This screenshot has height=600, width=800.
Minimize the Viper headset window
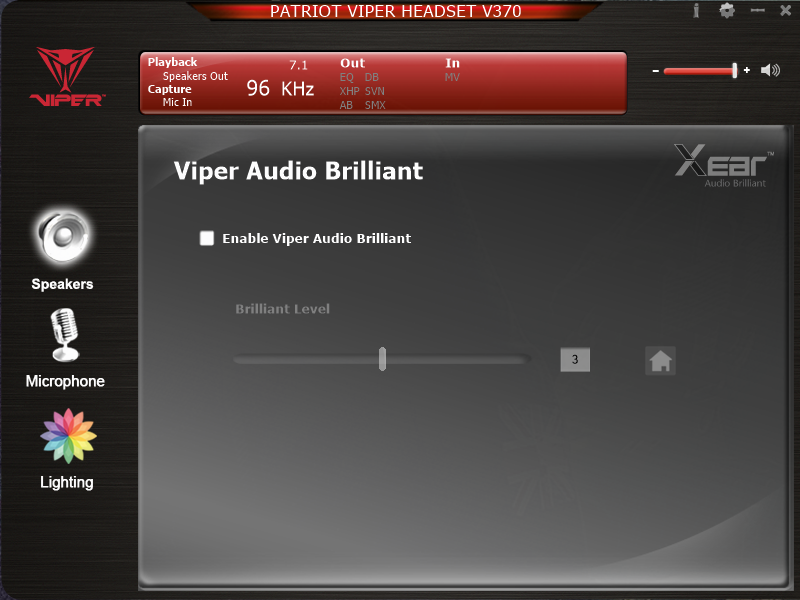pos(757,11)
